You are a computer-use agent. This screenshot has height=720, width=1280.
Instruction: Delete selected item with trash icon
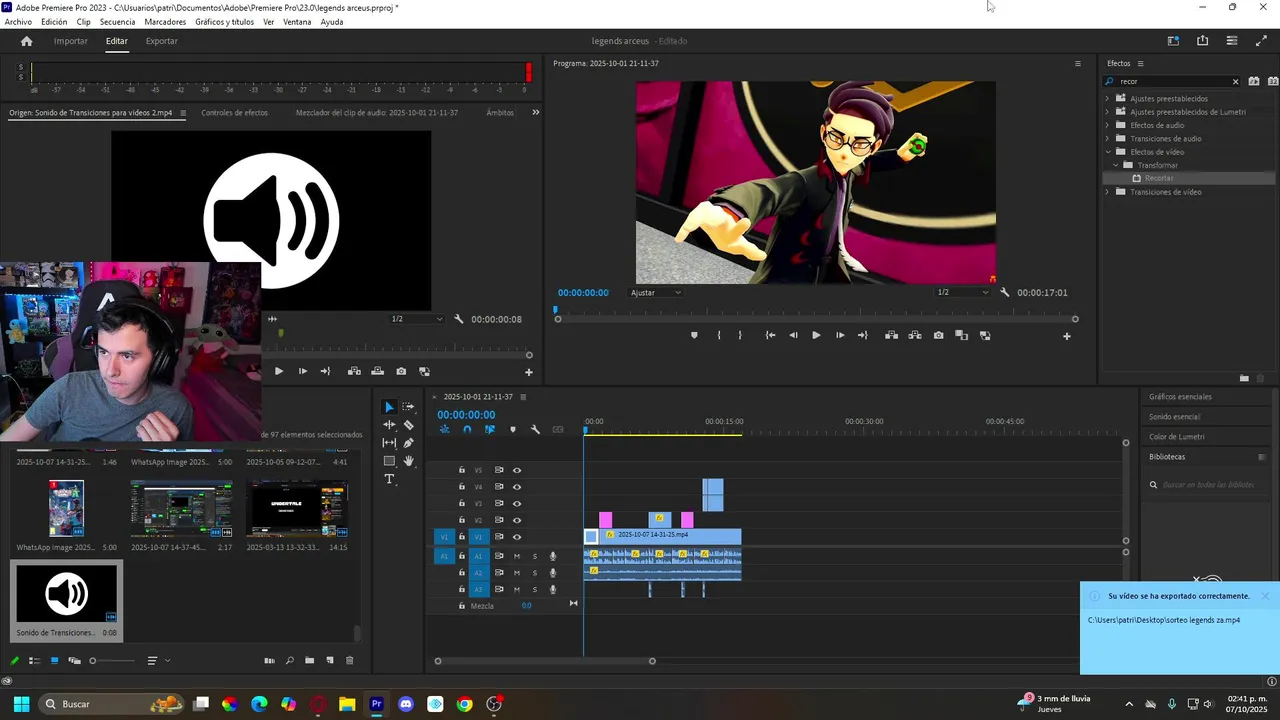pyautogui.click(x=349, y=660)
